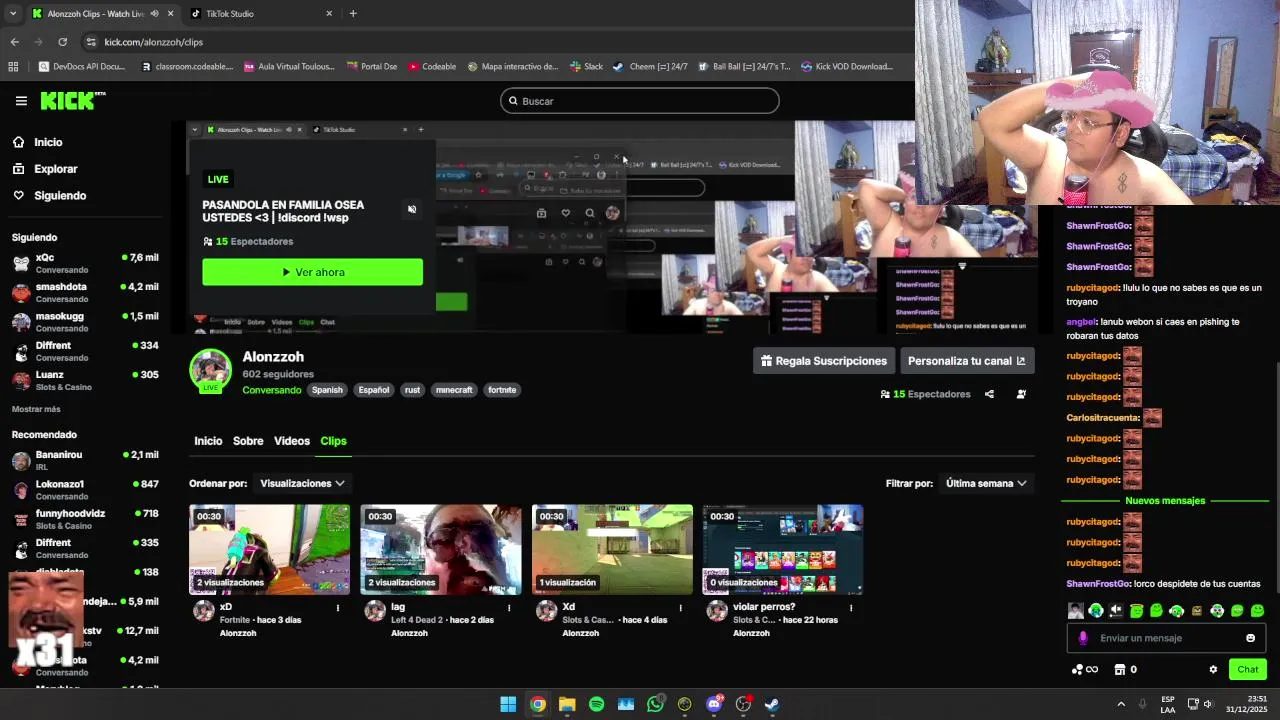Screen dimensions: 1280x720
Task: Play the violar perros? clip thumbnail
Action: coord(783,549)
